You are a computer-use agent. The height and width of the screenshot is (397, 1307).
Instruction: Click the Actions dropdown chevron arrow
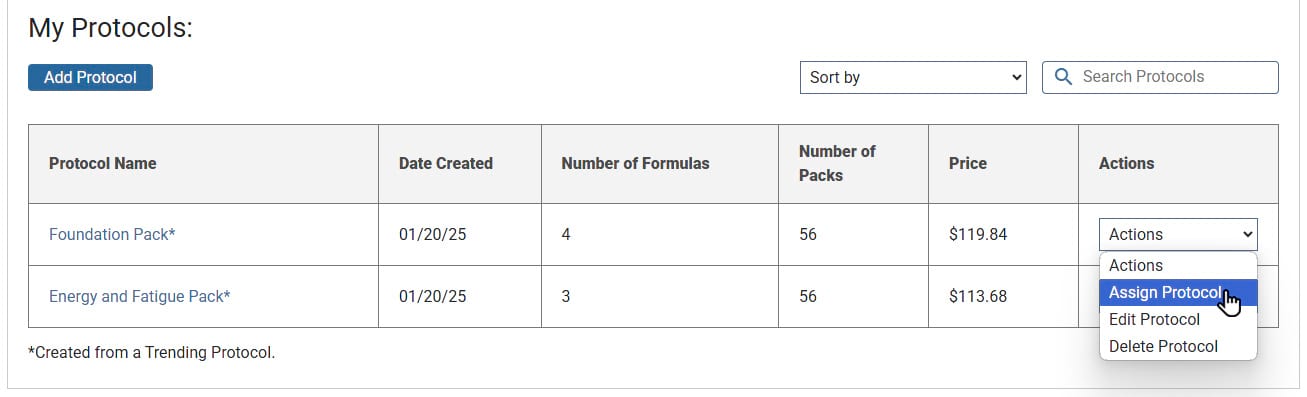[1247, 234]
